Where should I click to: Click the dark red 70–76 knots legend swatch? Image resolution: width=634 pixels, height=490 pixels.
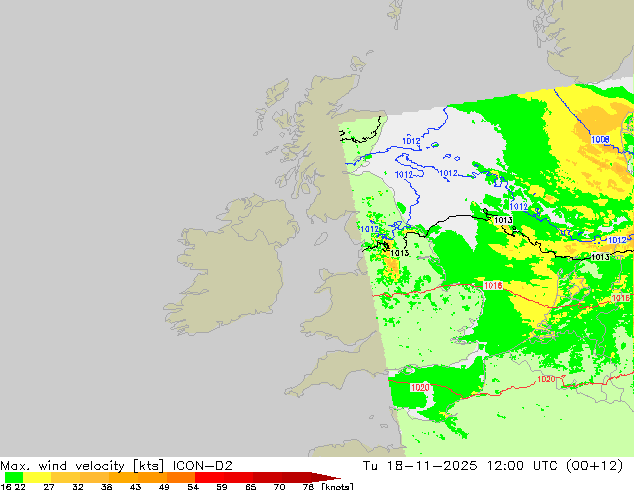click(296, 477)
